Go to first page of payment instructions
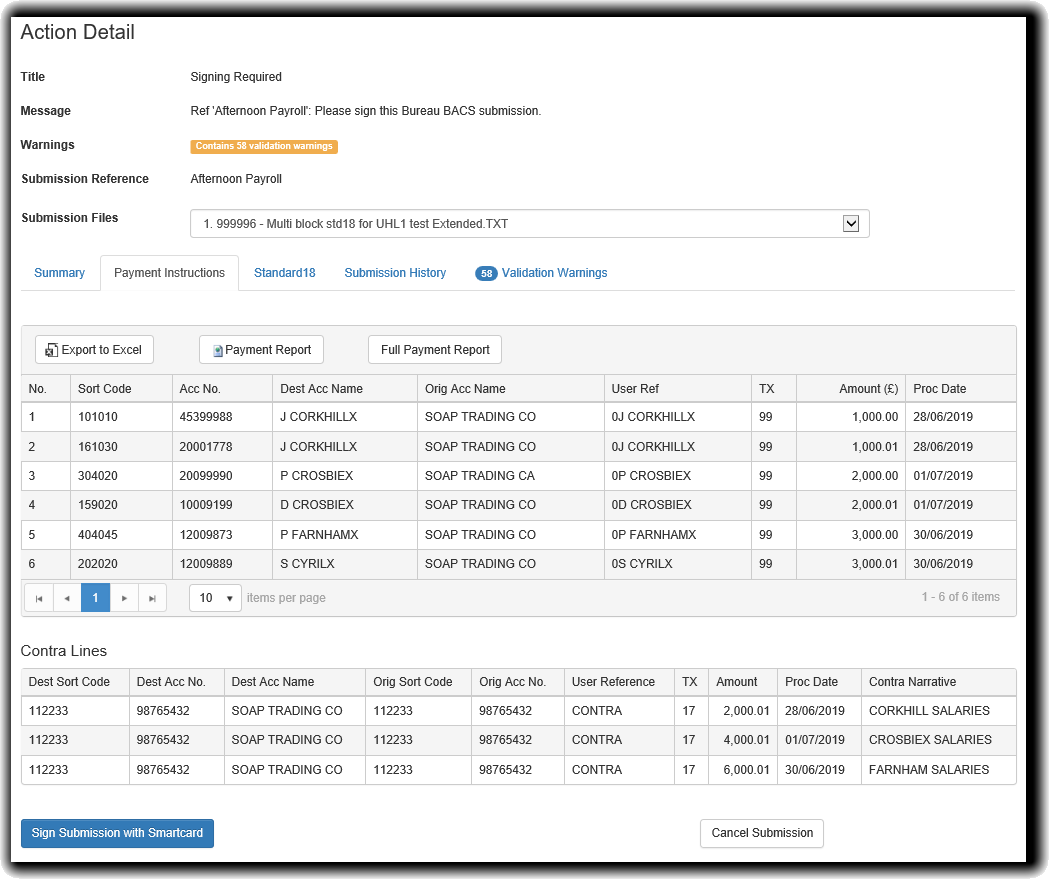The image size is (1049, 879). 38,598
